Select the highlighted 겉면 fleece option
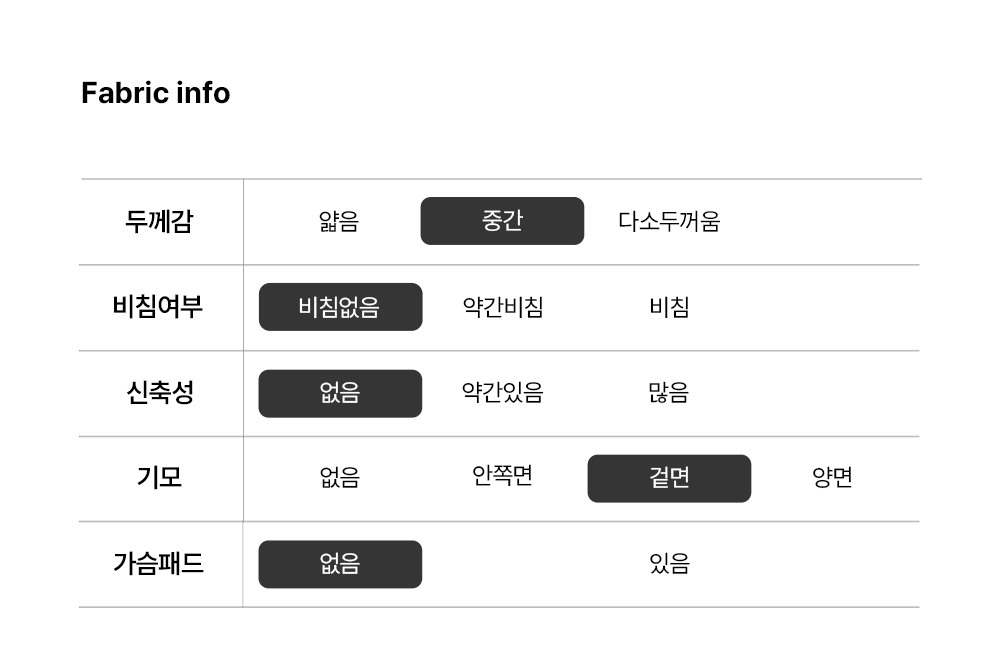The height and width of the screenshot is (654, 1000). [669, 478]
